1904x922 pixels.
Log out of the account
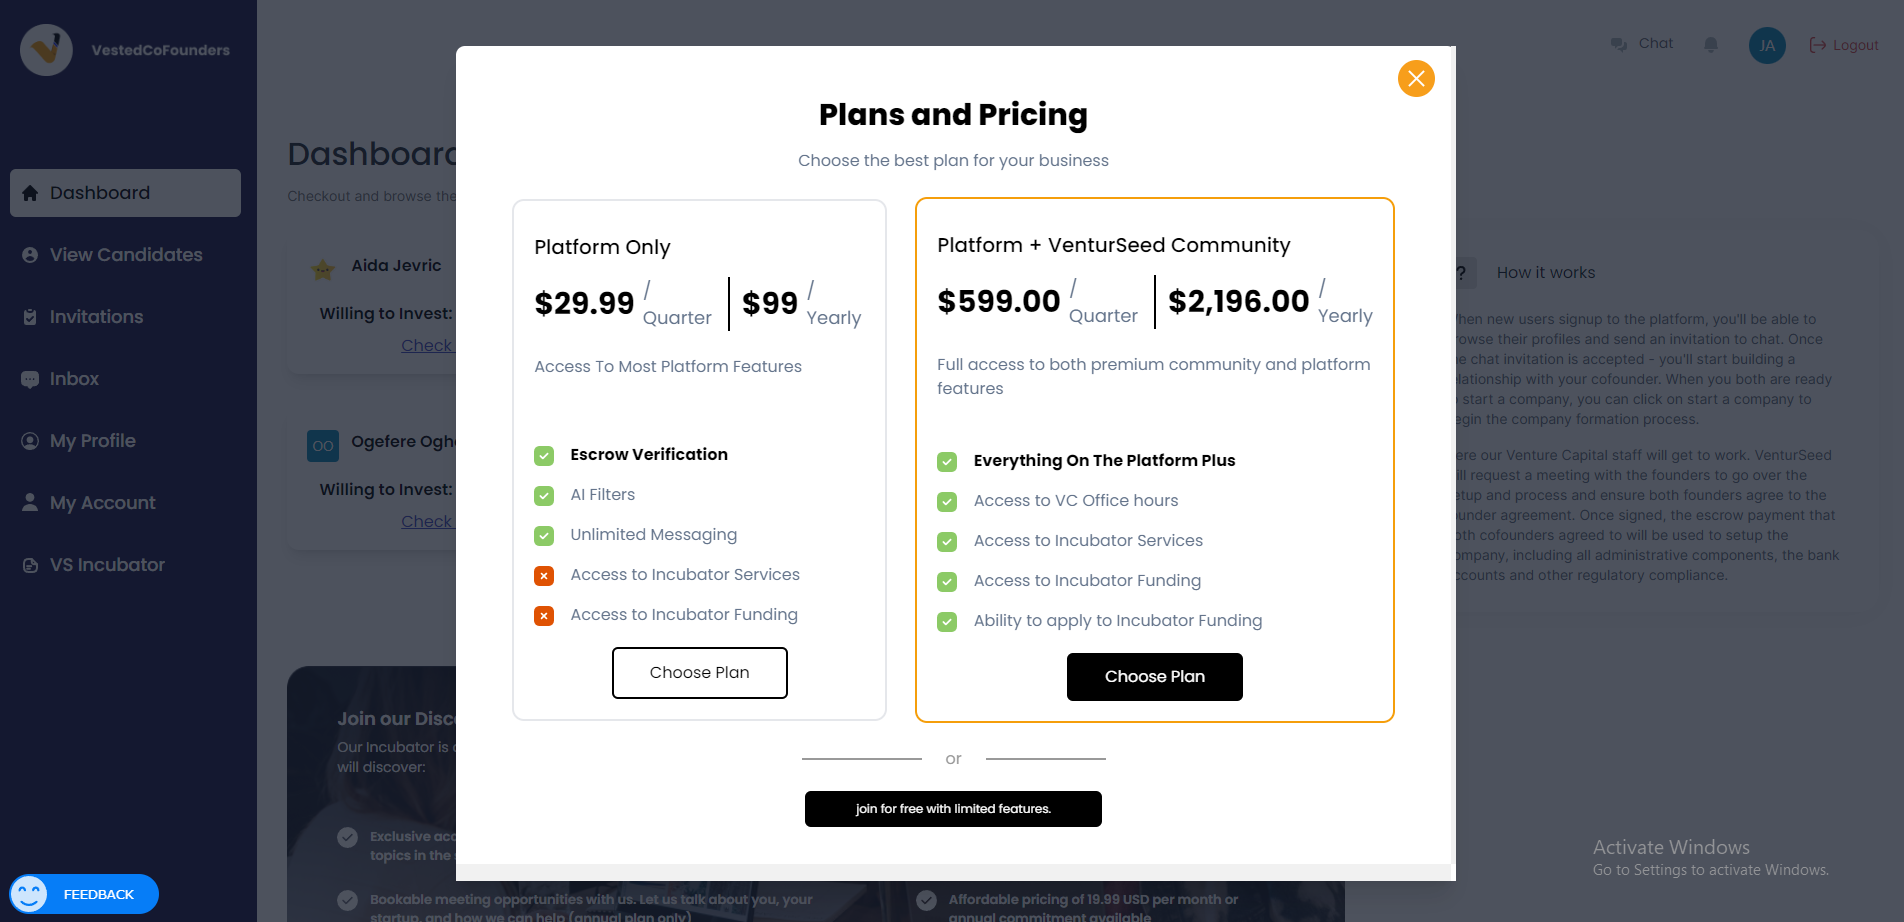(x=1844, y=45)
